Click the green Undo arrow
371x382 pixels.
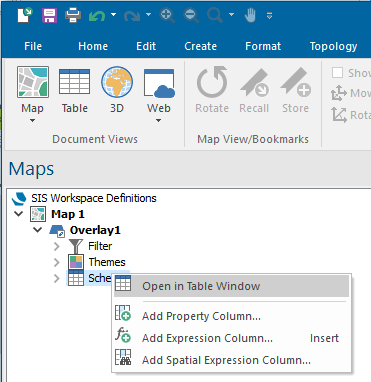pyautogui.click(x=97, y=15)
